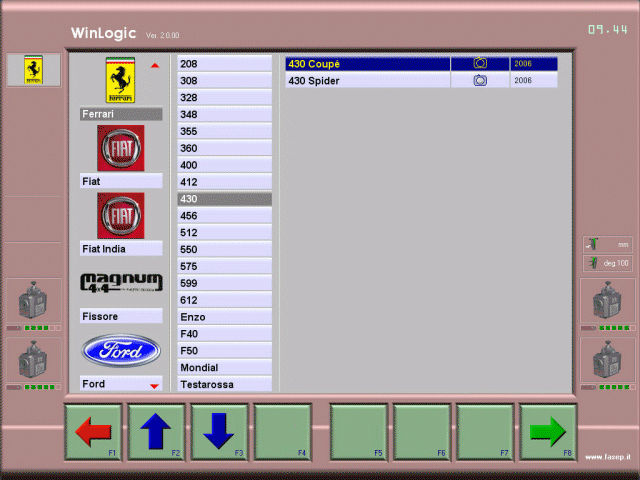Select the Ferrari brand label
The height and width of the screenshot is (480, 640).
point(121,114)
